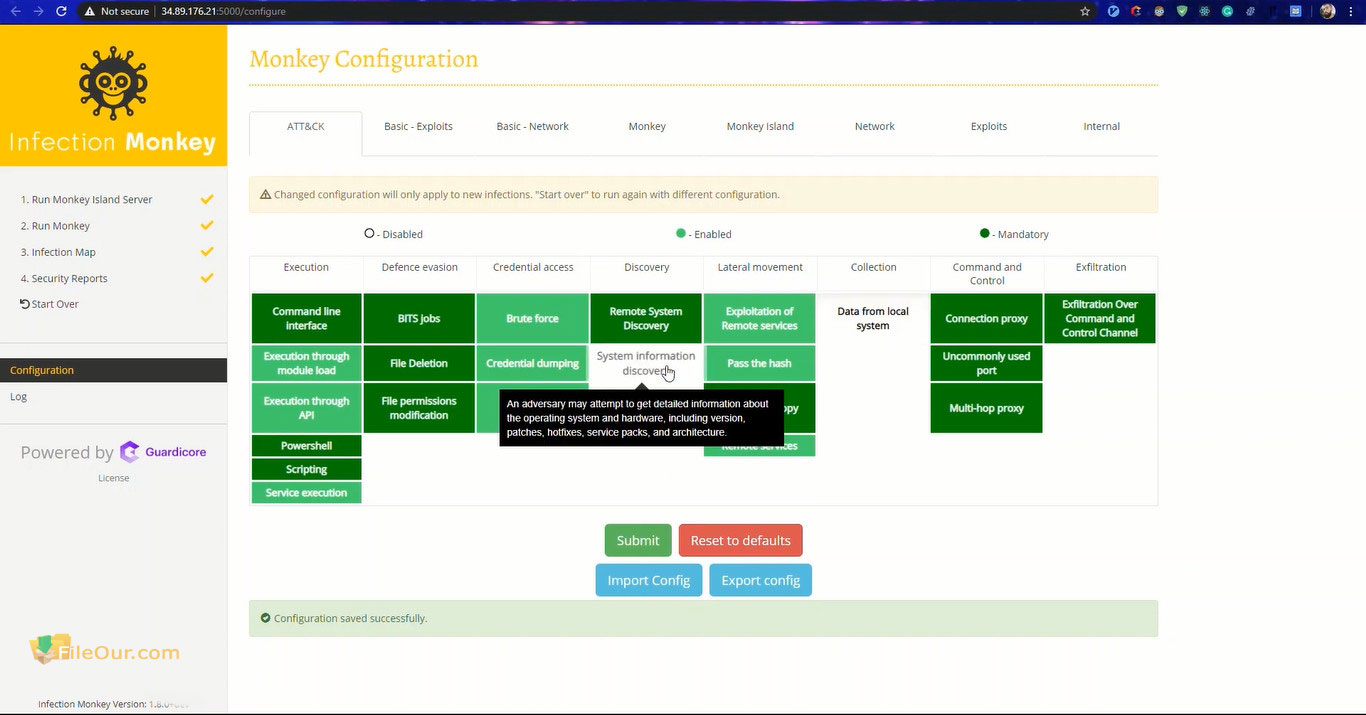Viewport: 1366px width, 715px height.
Task: Click the Lateral movement column header
Action: tap(760, 267)
